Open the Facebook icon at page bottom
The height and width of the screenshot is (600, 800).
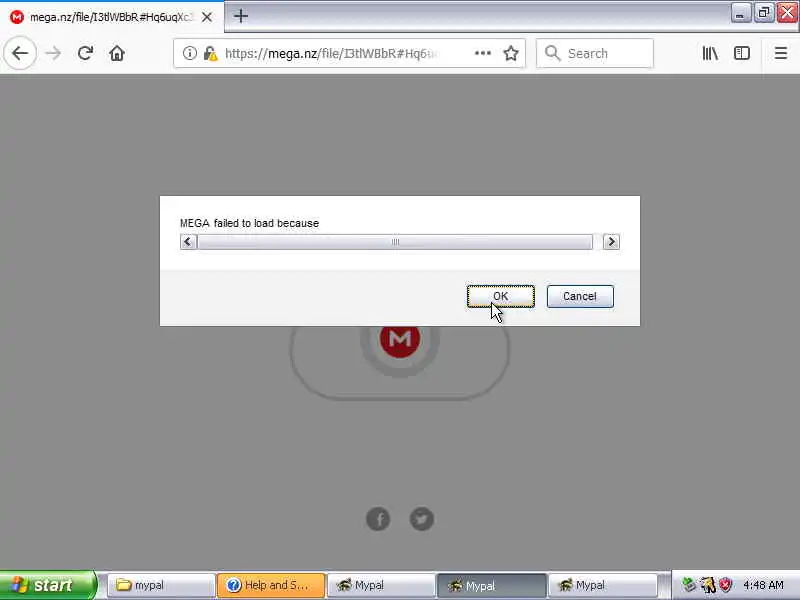pos(378,519)
